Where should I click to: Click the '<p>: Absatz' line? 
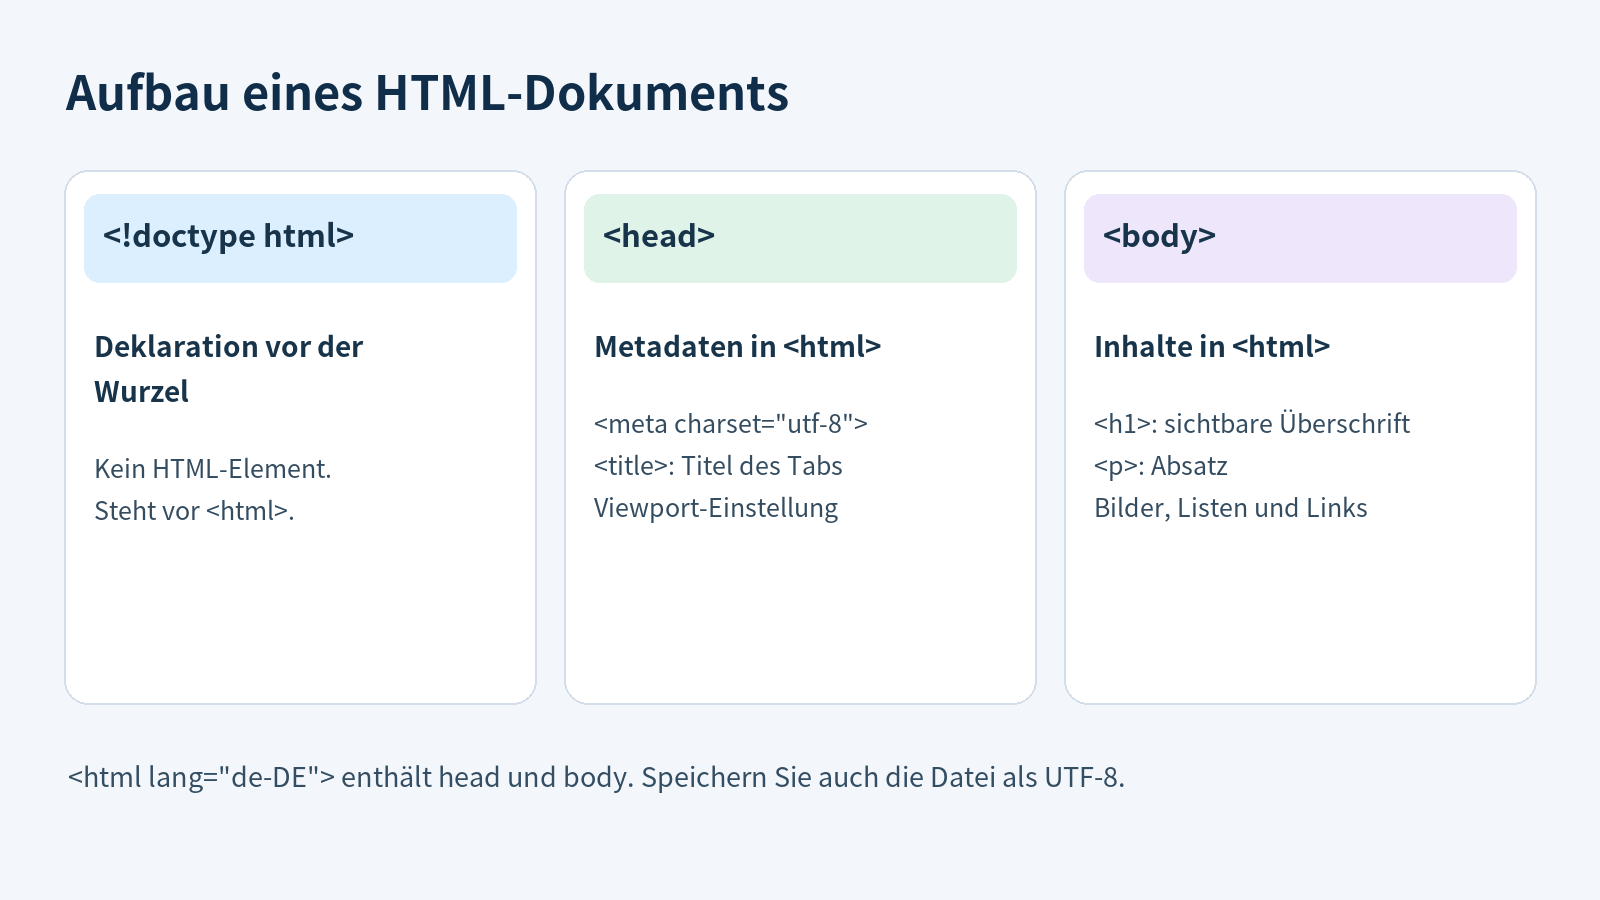pyautogui.click(x=1161, y=466)
